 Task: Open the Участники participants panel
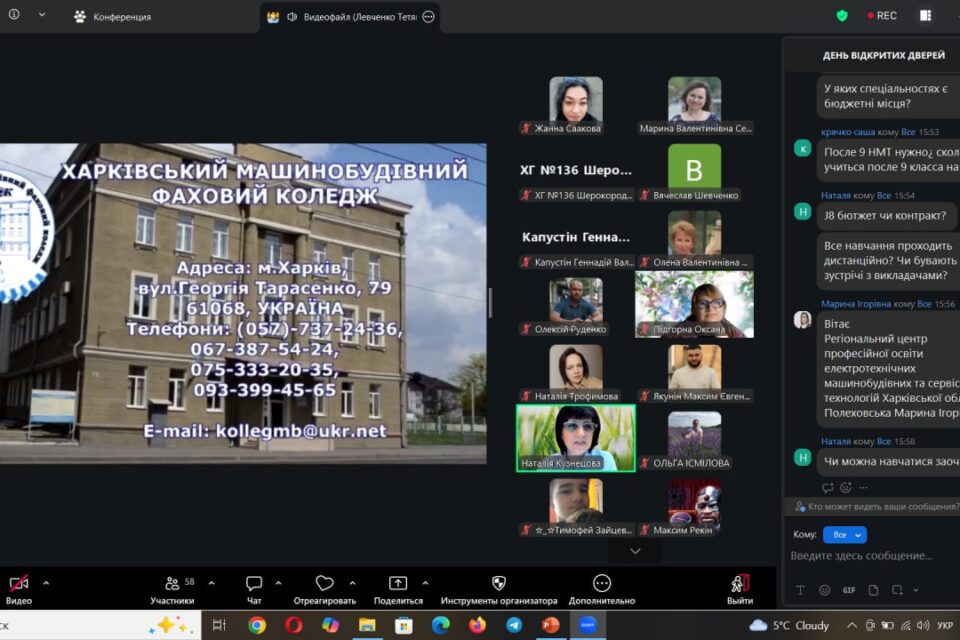tap(173, 590)
